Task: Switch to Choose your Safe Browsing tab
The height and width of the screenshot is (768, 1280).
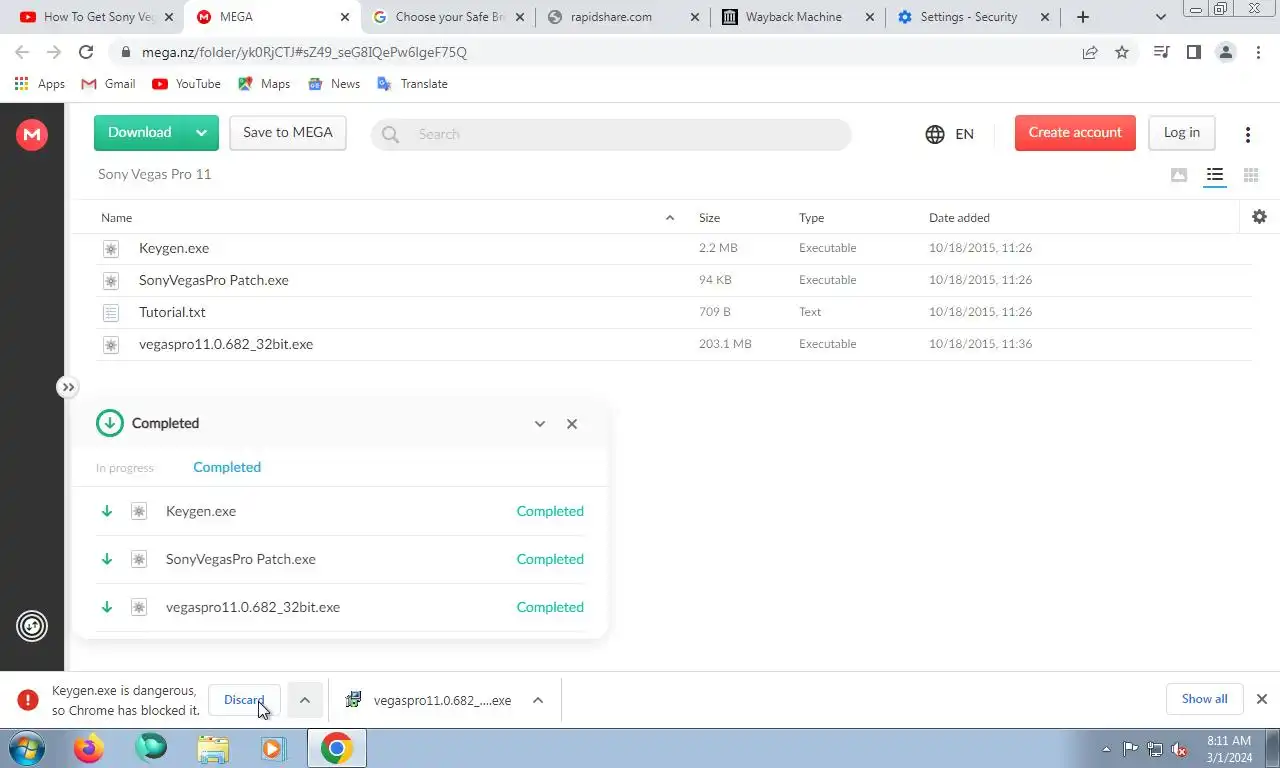Action: click(x=448, y=17)
